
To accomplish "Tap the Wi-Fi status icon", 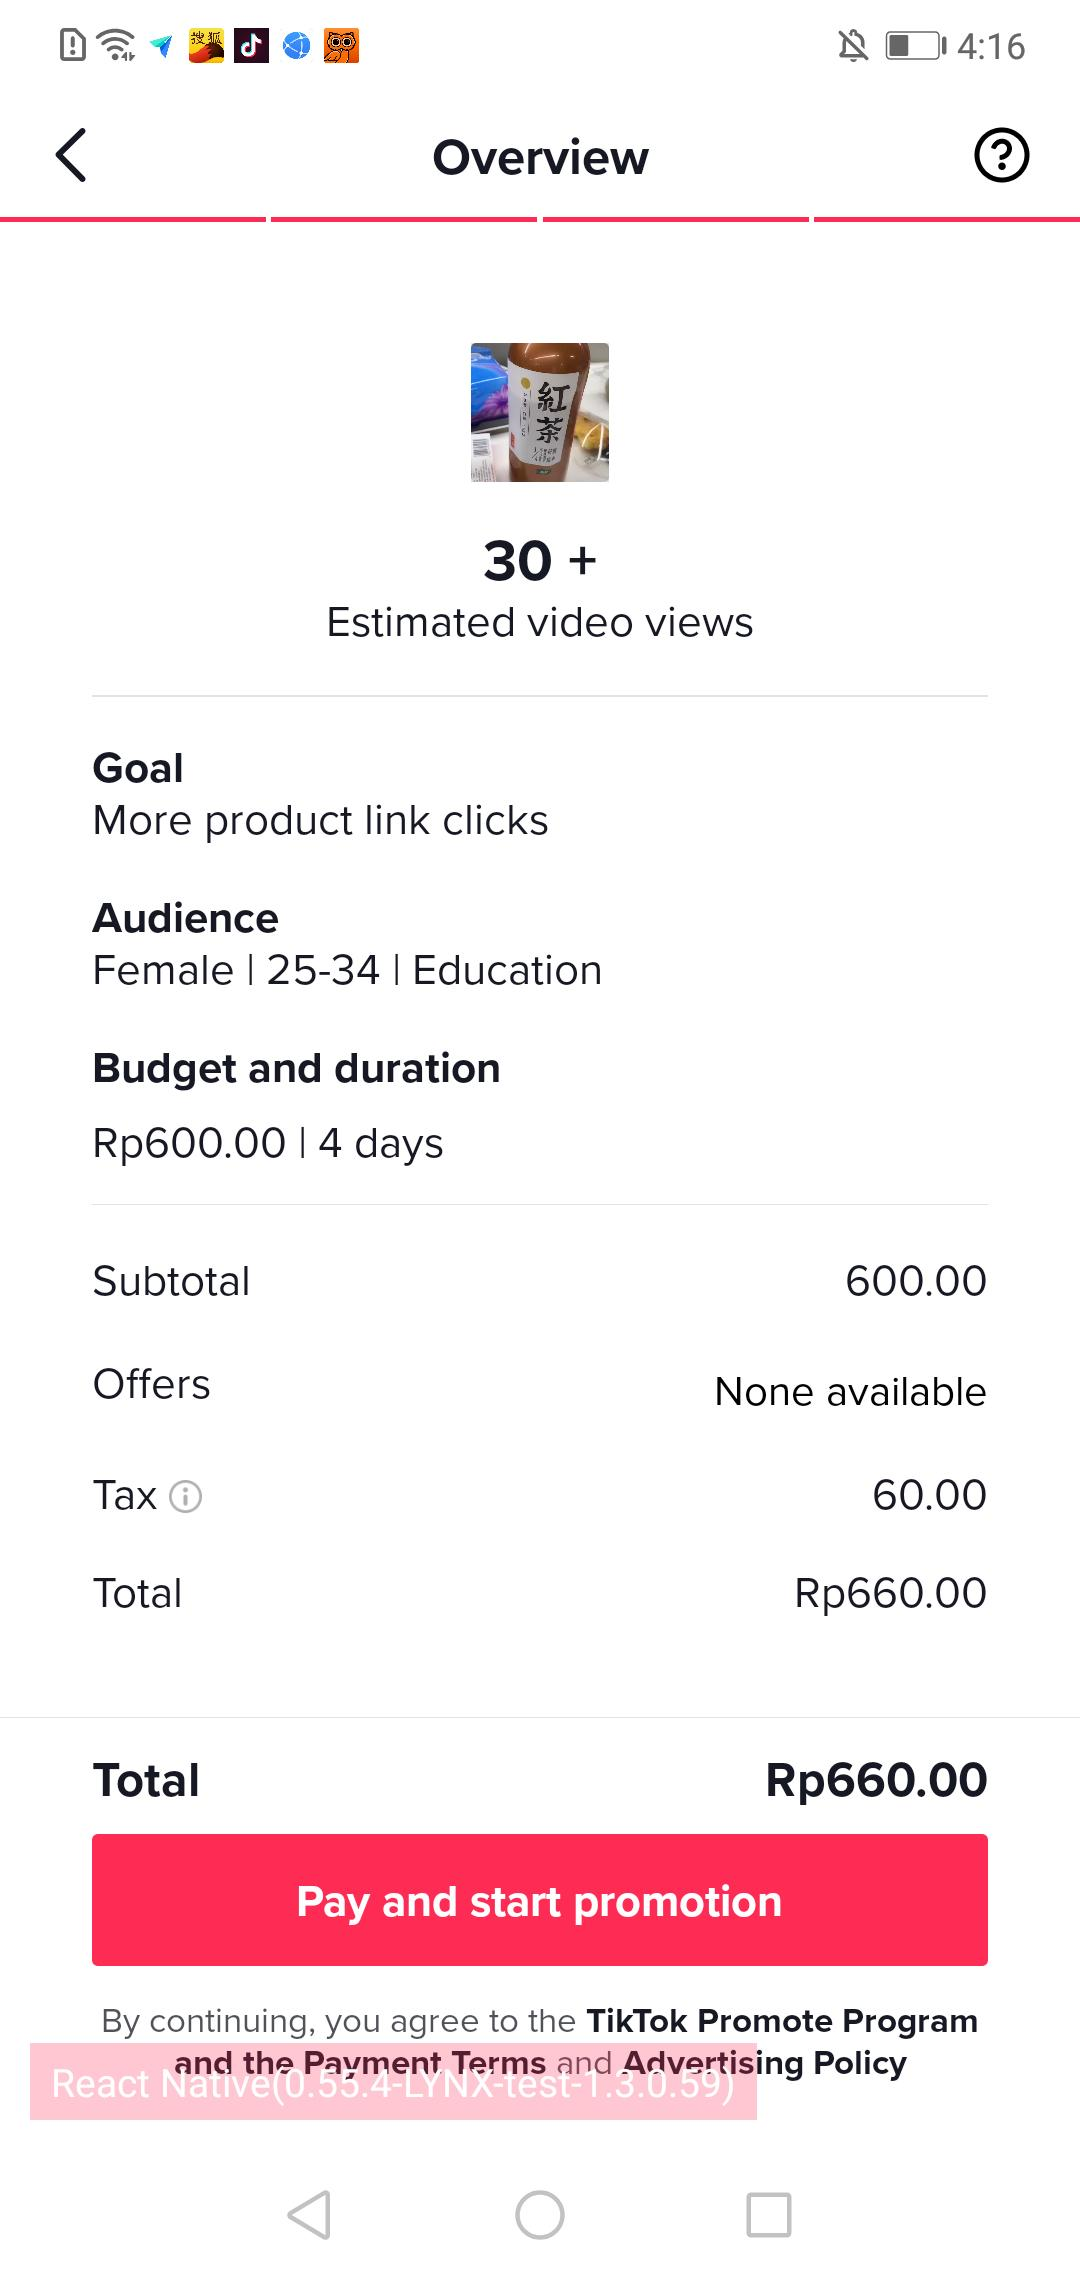I will [117, 46].
